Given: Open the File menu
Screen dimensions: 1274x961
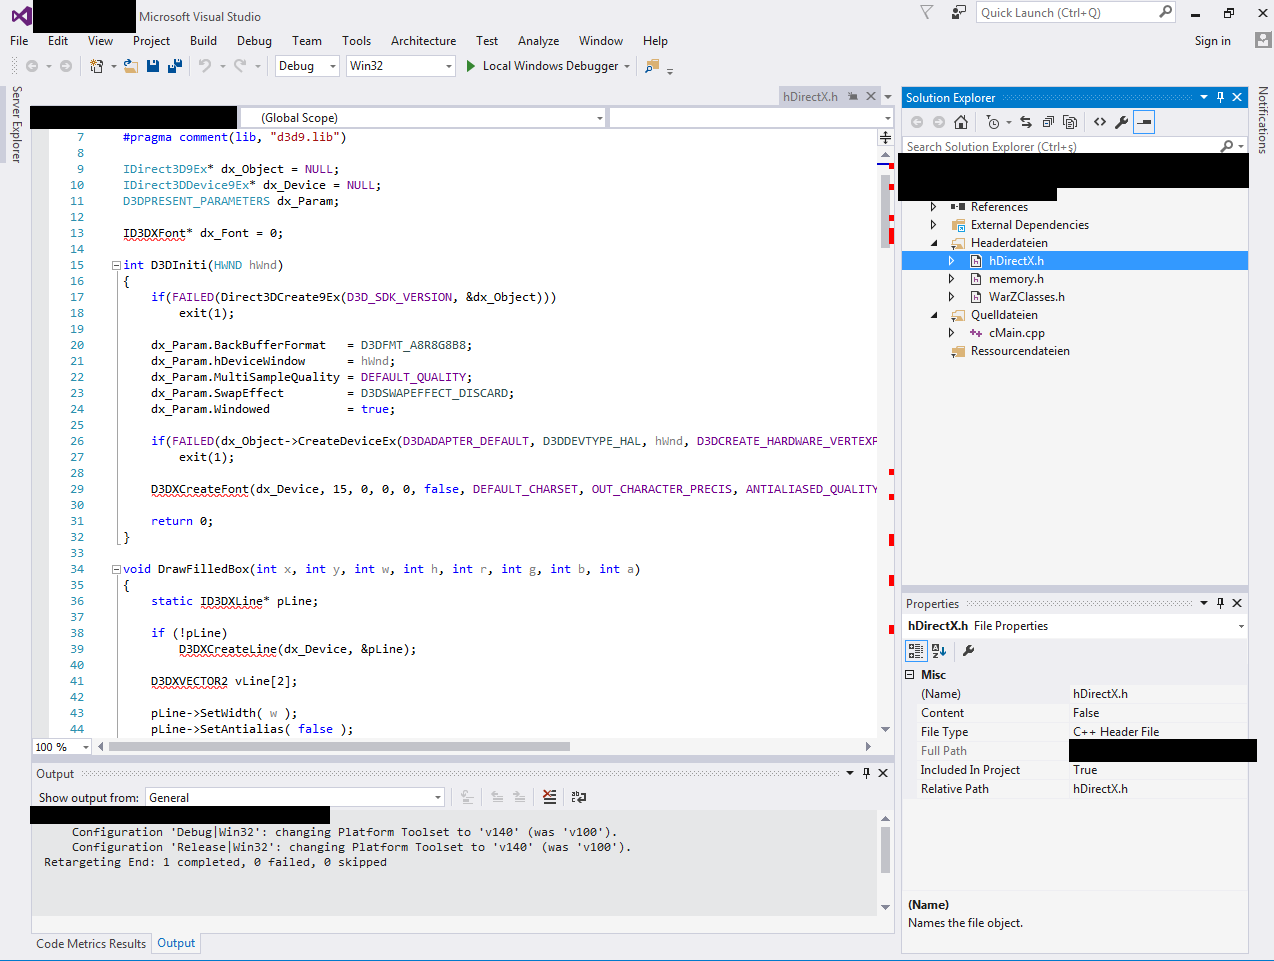Looking at the screenshot, I should tap(19, 41).
